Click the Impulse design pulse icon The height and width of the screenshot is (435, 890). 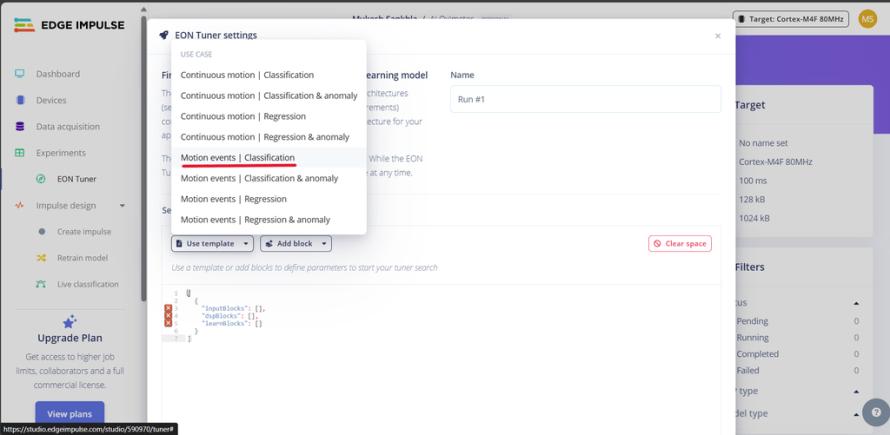20,206
